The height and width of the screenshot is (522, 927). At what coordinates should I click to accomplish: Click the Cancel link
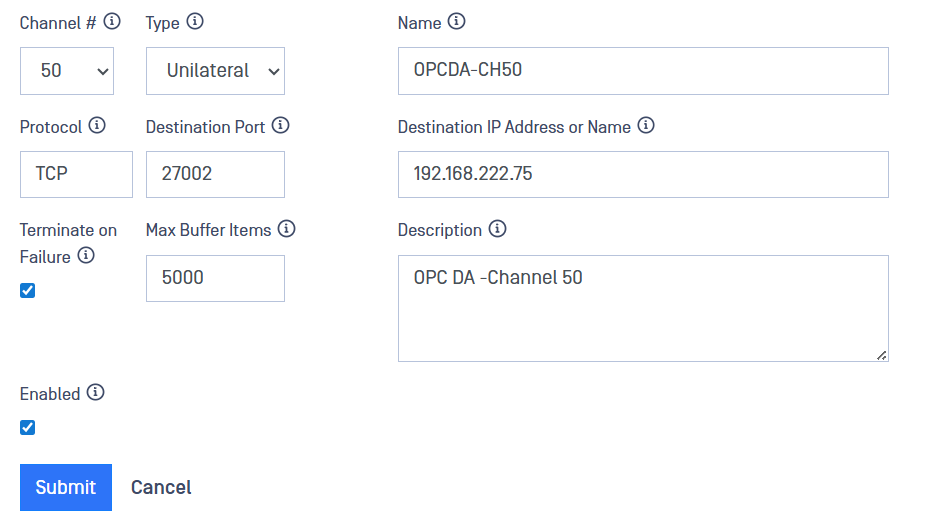point(161,487)
